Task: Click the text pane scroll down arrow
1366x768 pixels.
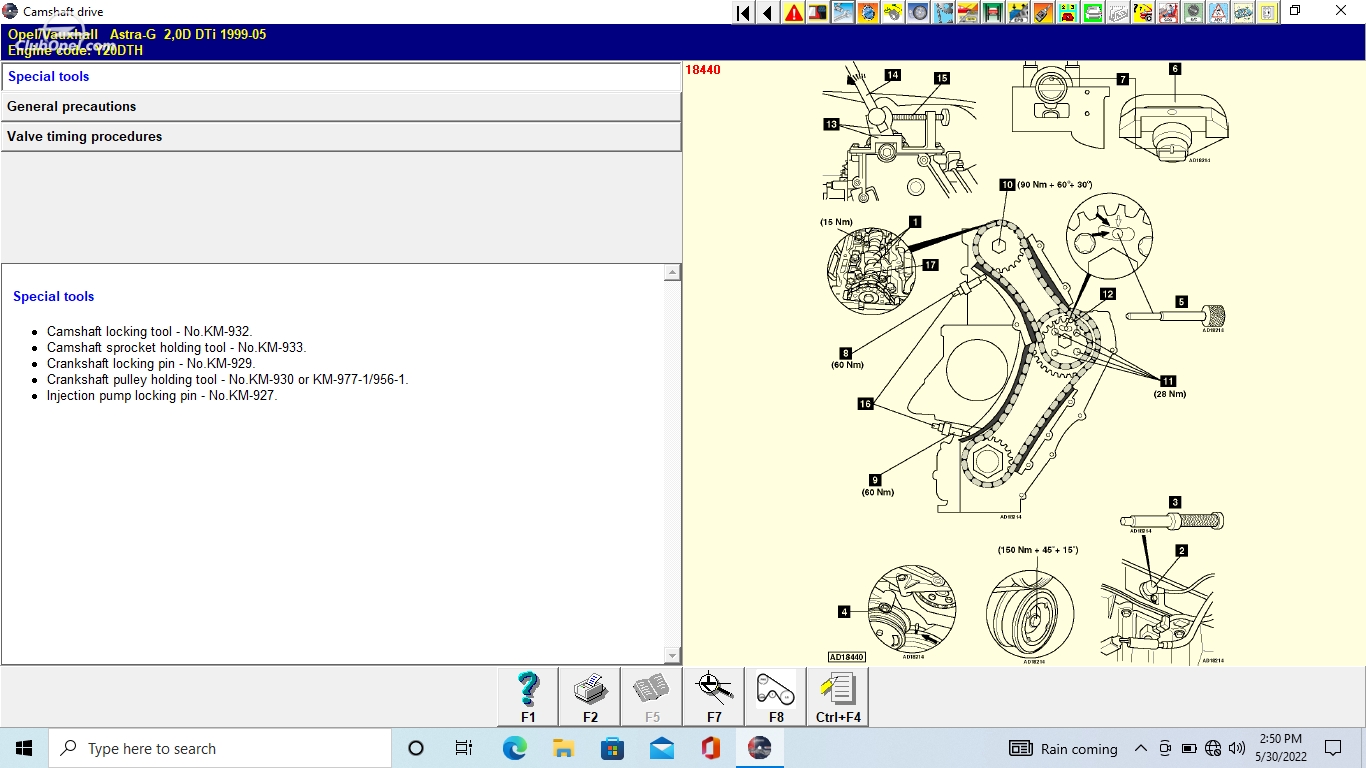Action: tap(672, 656)
